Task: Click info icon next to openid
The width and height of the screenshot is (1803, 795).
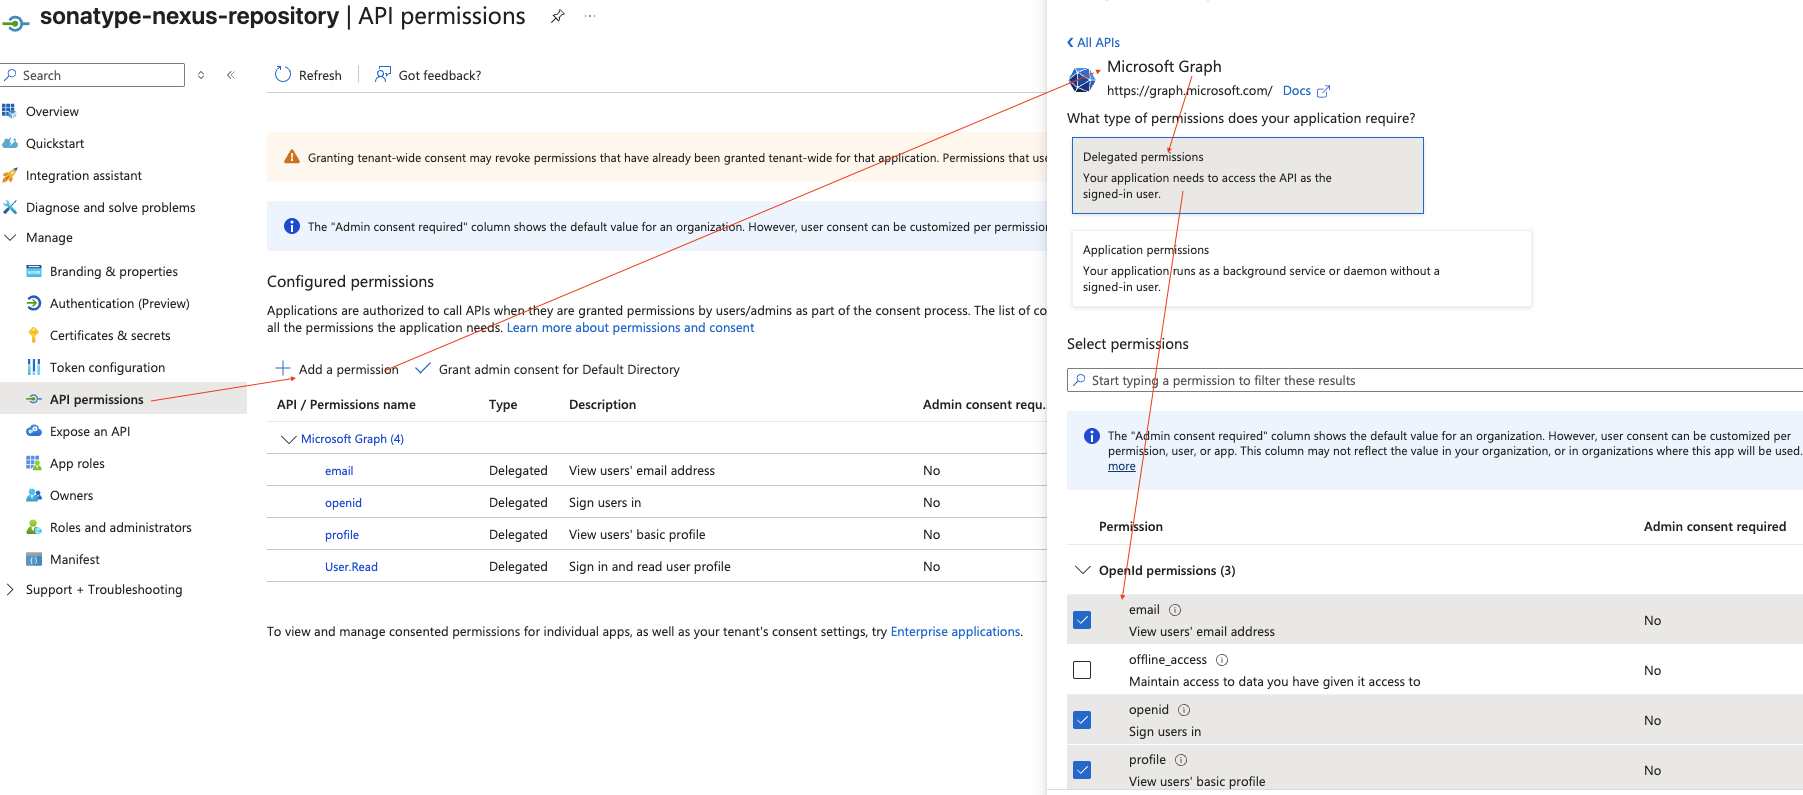Action: pyautogui.click(x=1184, y=710)
